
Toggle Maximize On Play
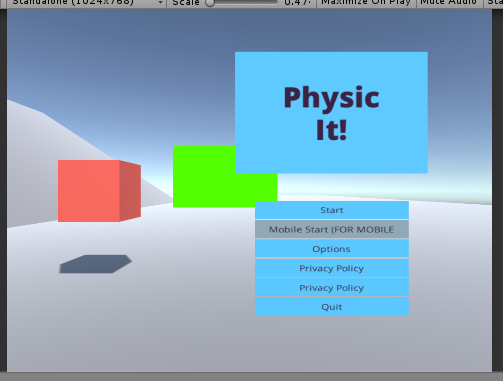pos(366,3)
